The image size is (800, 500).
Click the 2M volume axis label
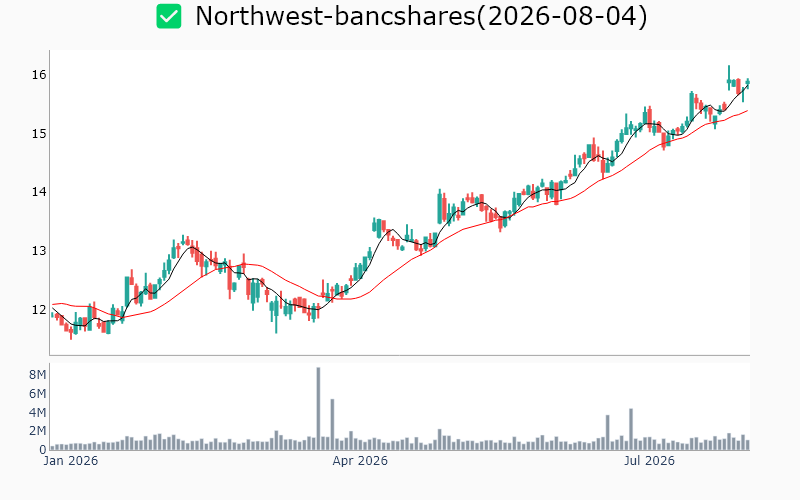[x=37, y=431]
